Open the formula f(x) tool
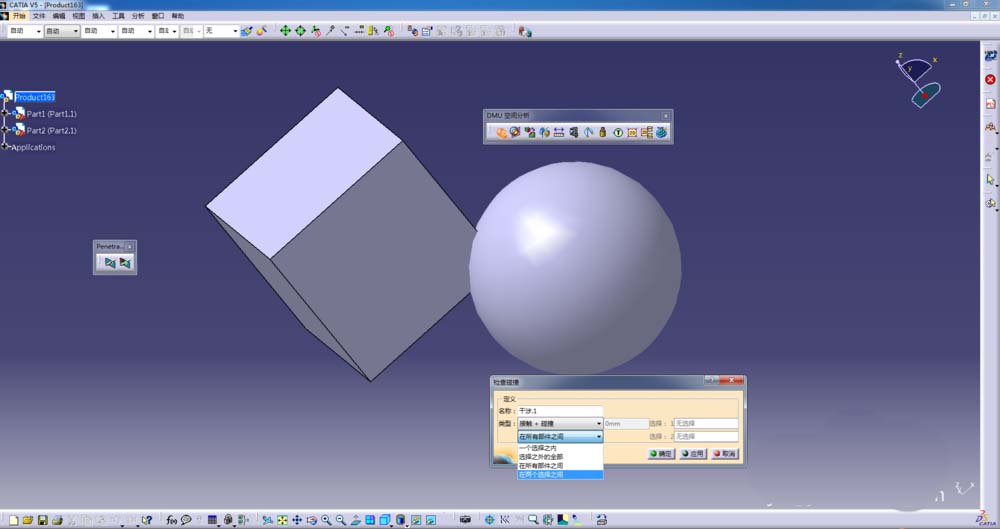This screenshot has height=529, width=1000. coord(171,520)
